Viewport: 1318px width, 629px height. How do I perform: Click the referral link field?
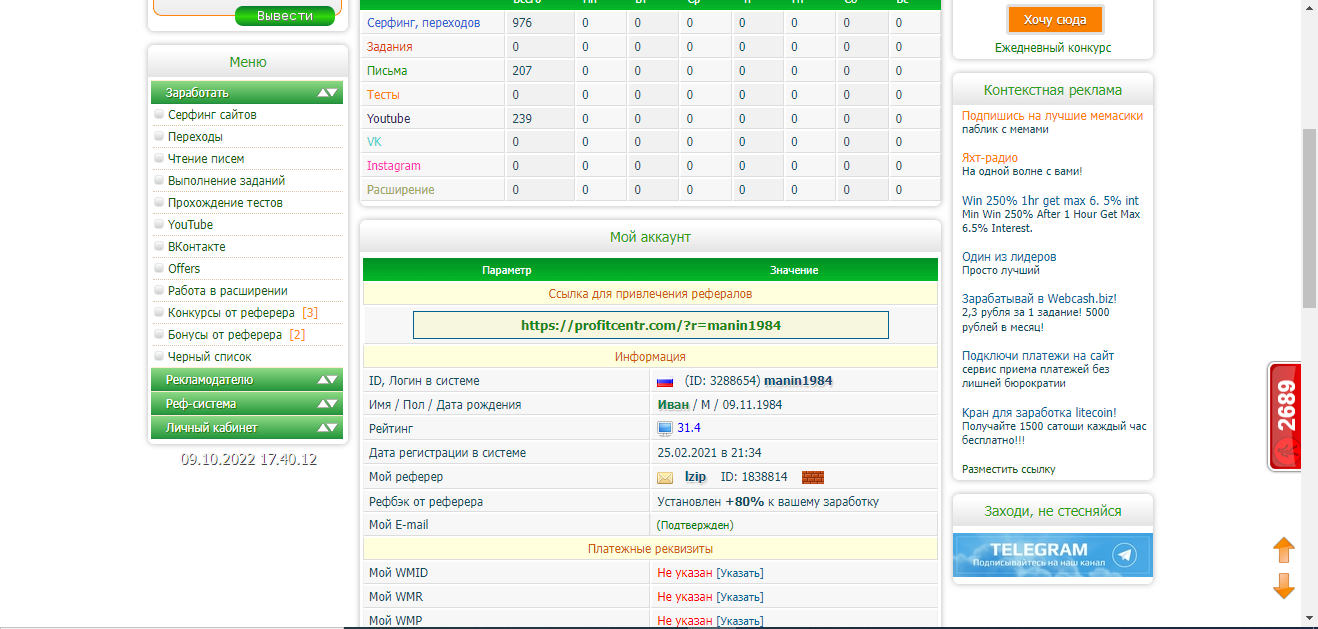click(651, 325)
